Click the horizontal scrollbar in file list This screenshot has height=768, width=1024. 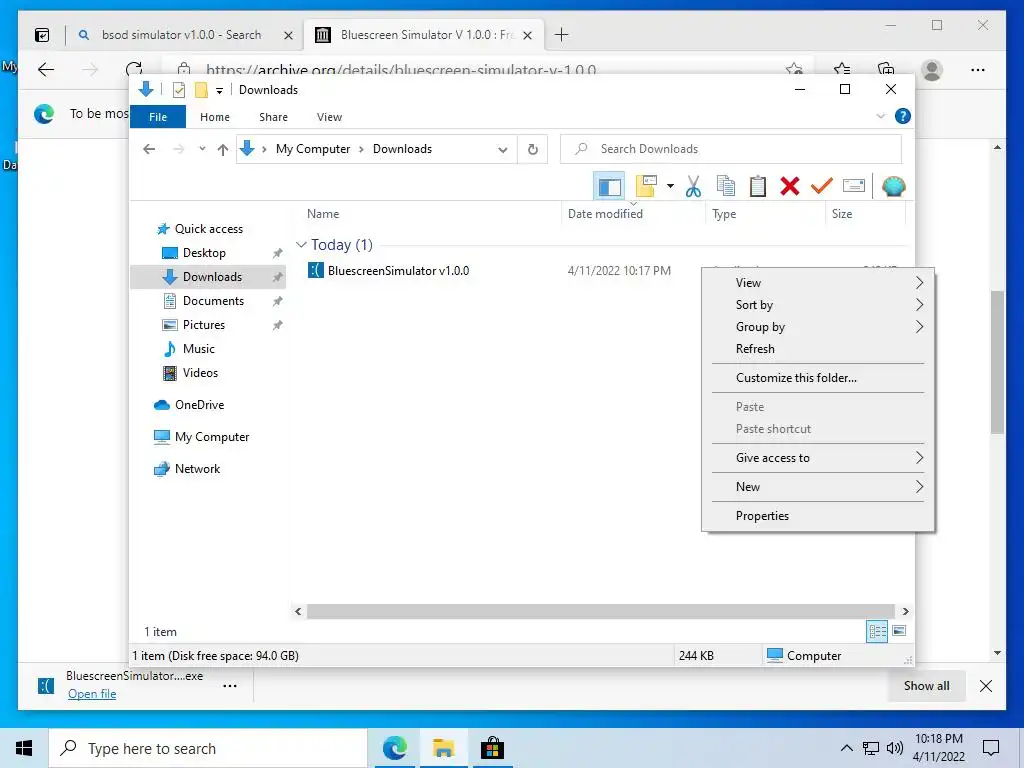tap(600, 611)
